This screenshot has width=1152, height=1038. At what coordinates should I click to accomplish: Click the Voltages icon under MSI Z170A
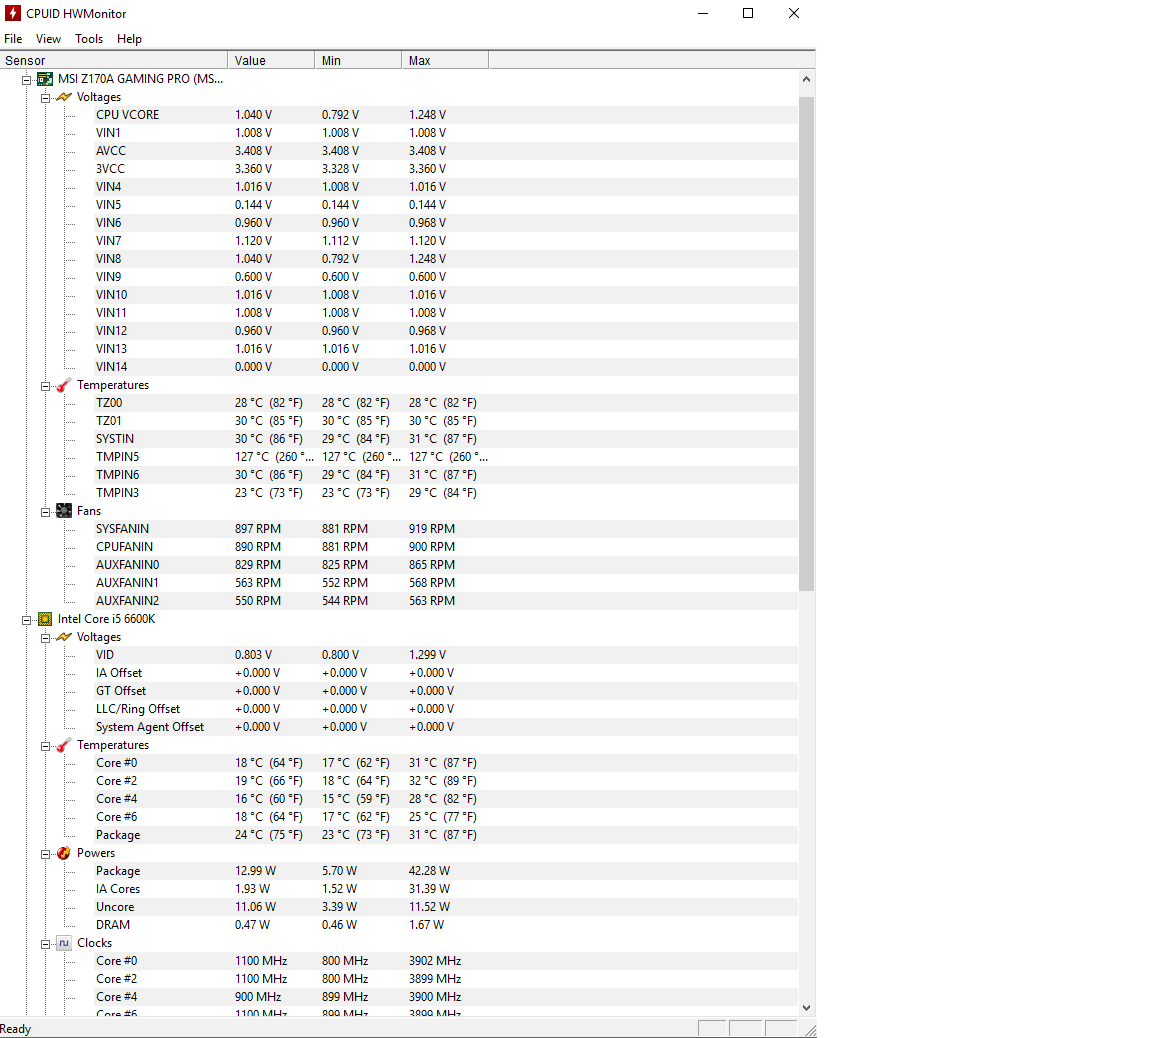[x=64, y=97]
